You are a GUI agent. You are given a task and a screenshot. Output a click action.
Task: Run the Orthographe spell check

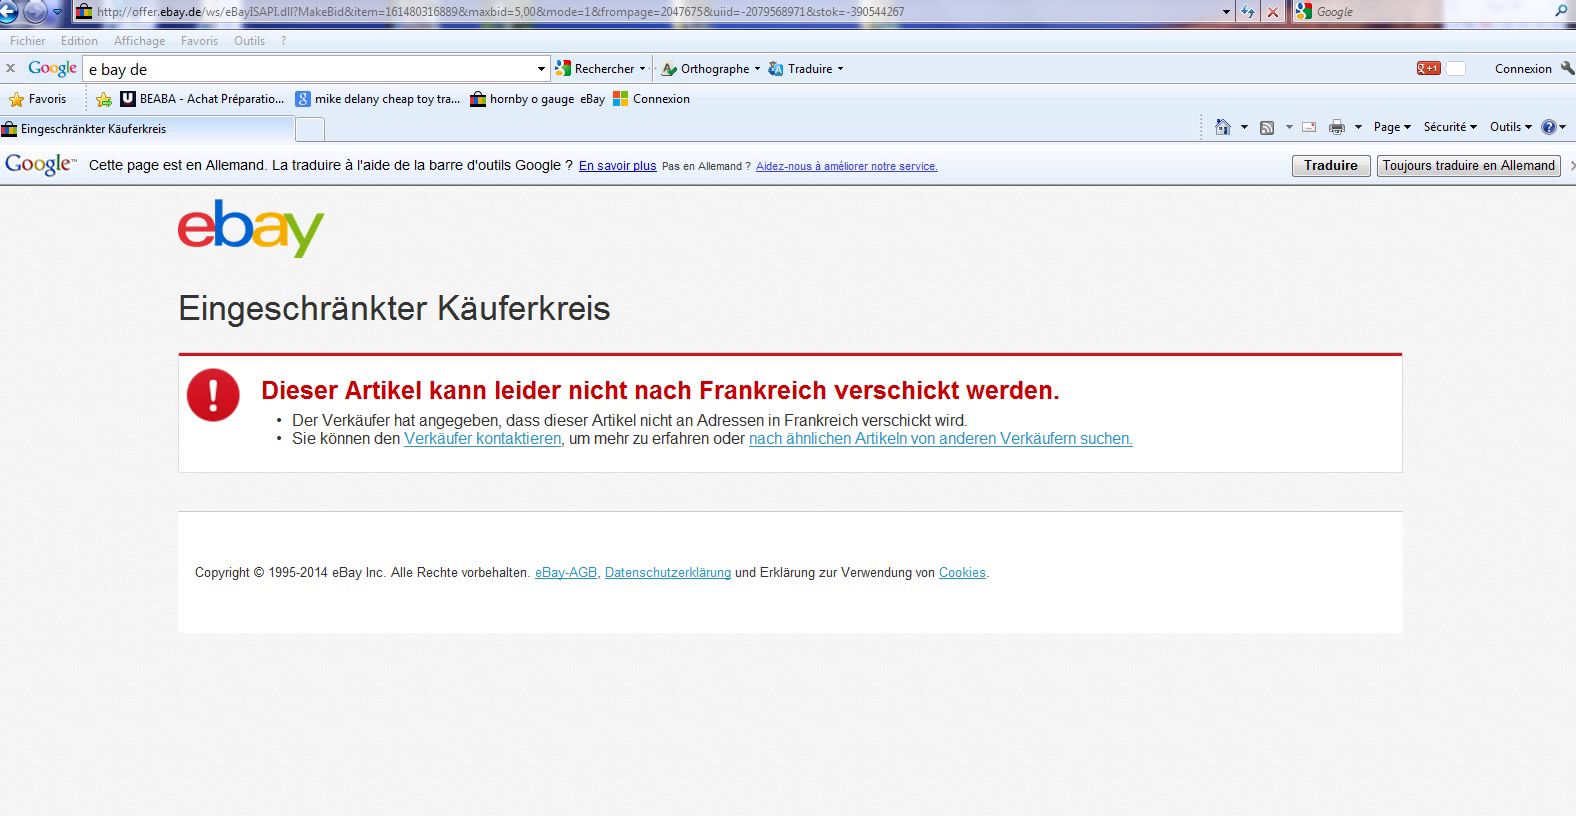pos(705,69)
